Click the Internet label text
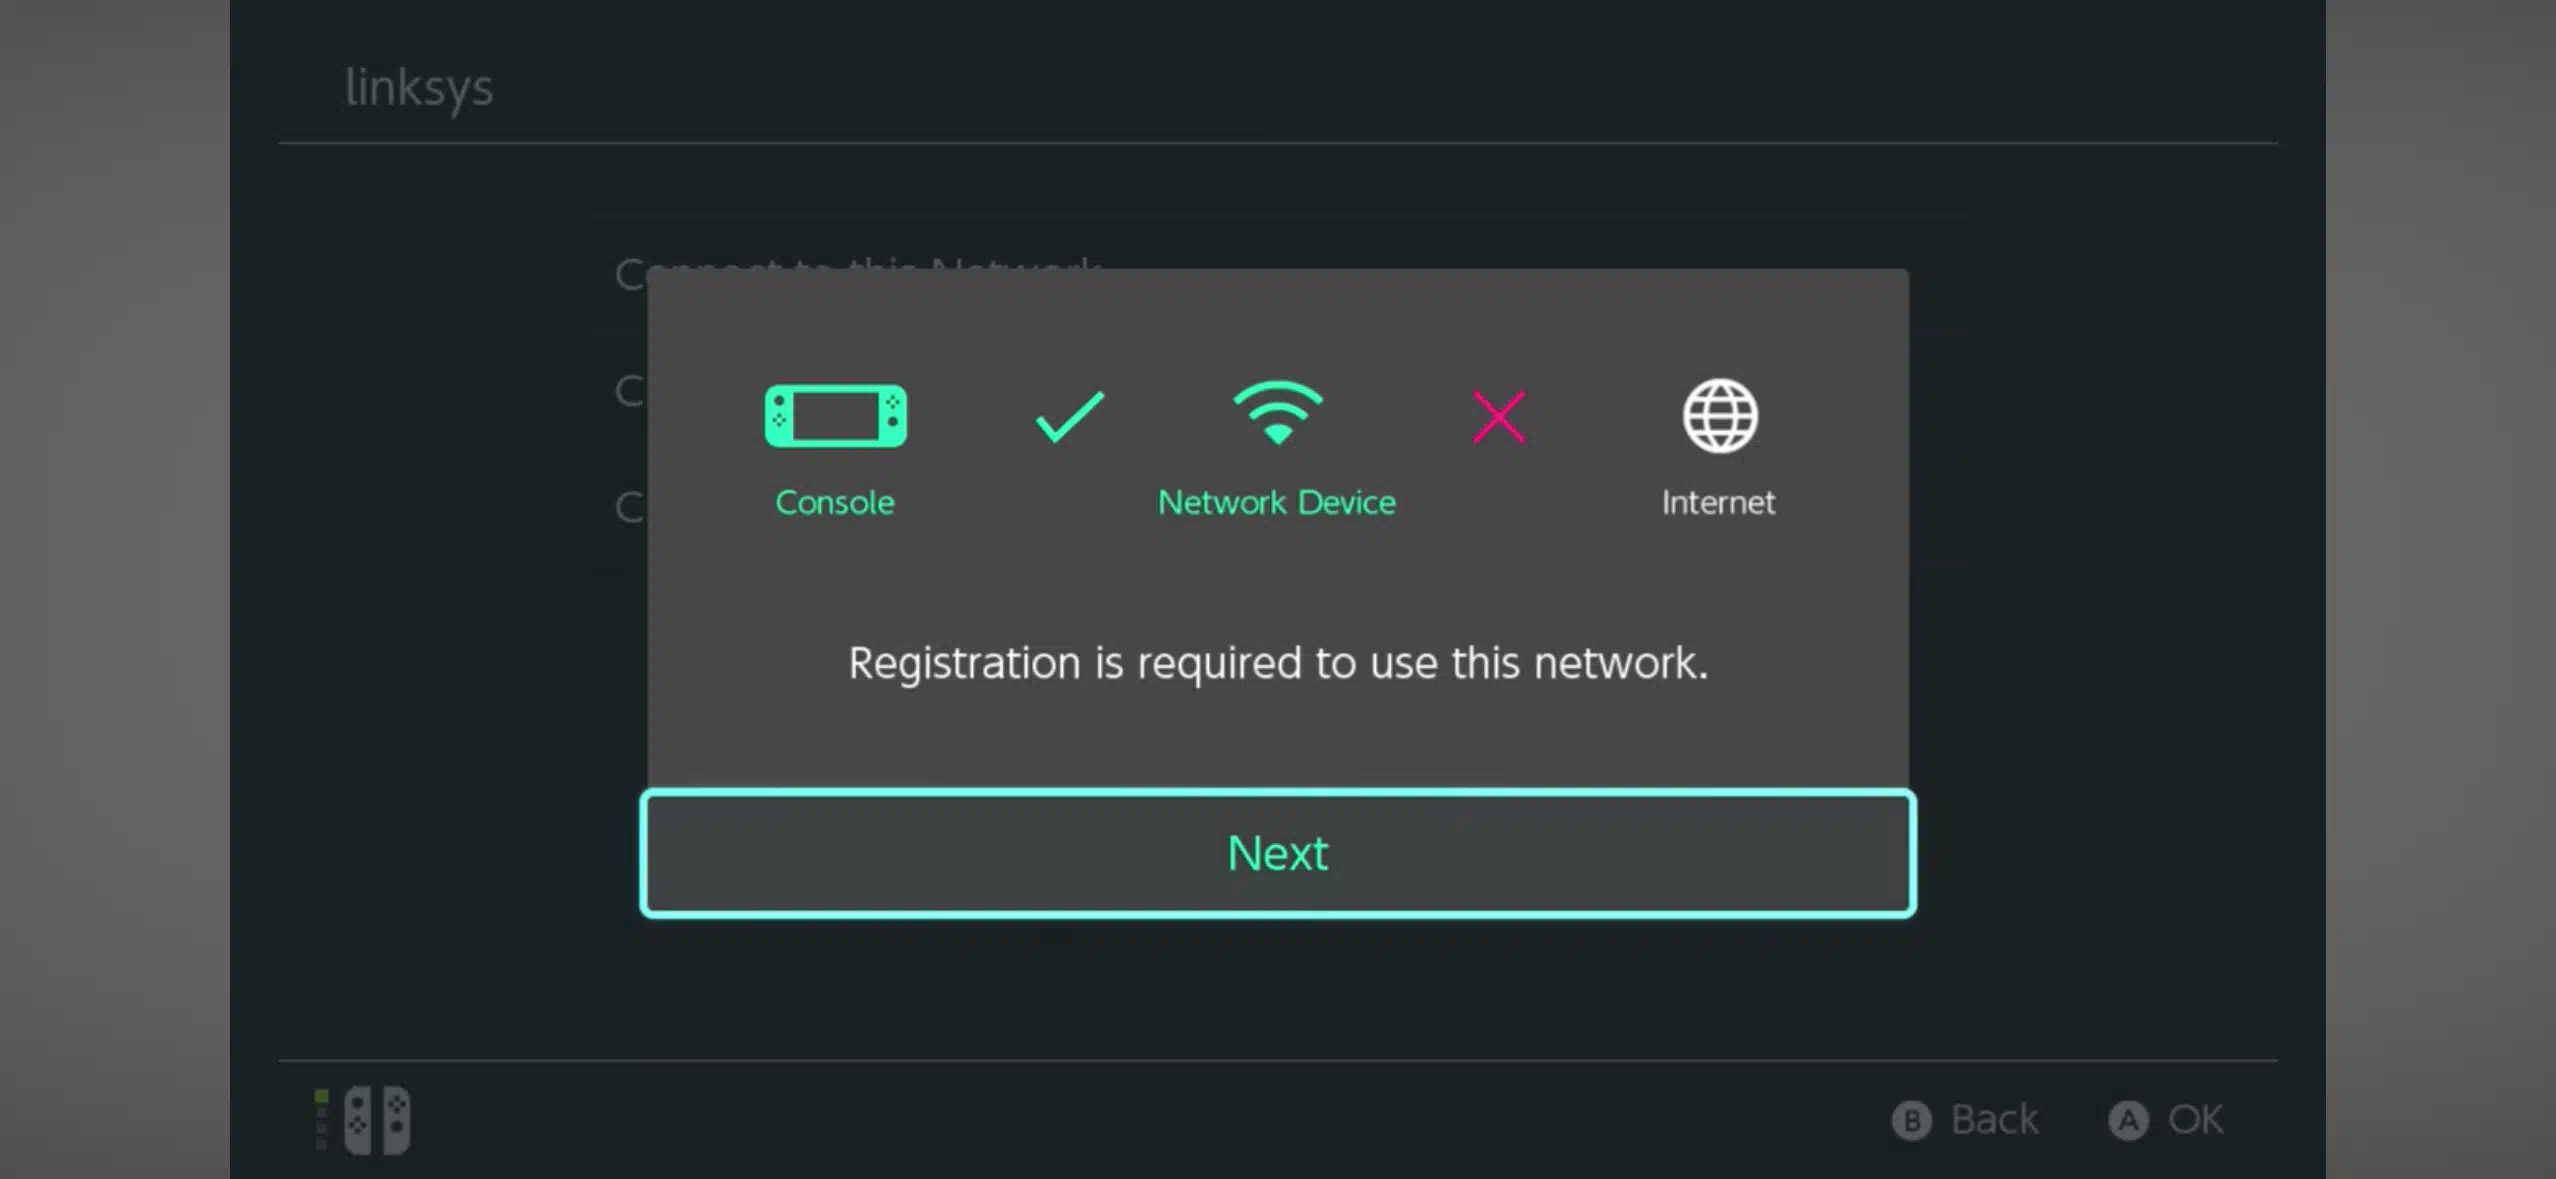Screen dimensions: 2556x1179 [x=1718, y=502]
